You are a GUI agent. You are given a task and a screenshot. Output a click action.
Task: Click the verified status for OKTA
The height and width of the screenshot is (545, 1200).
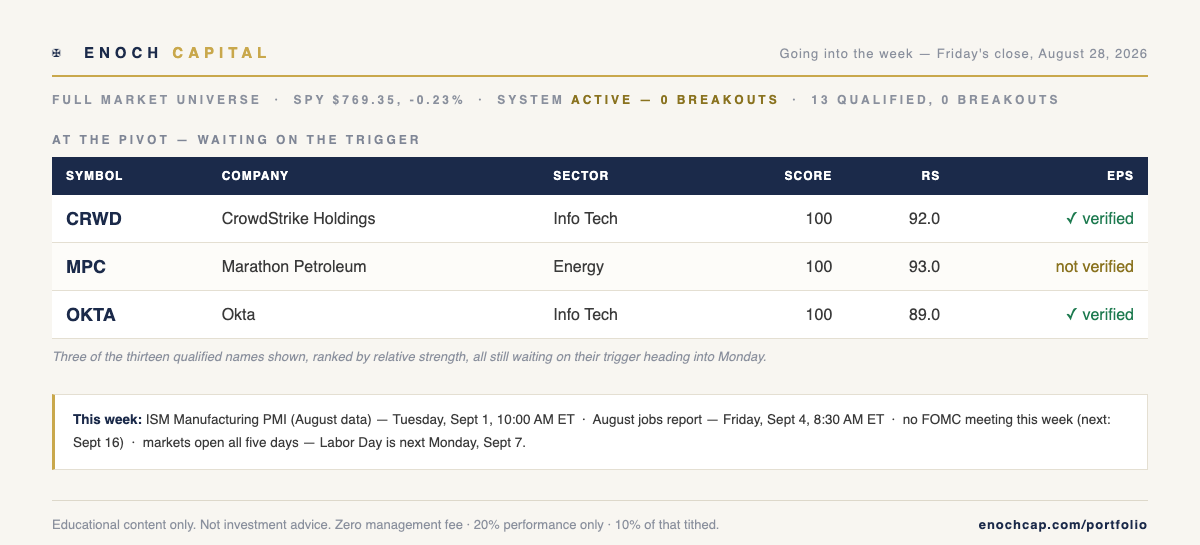1100,315
